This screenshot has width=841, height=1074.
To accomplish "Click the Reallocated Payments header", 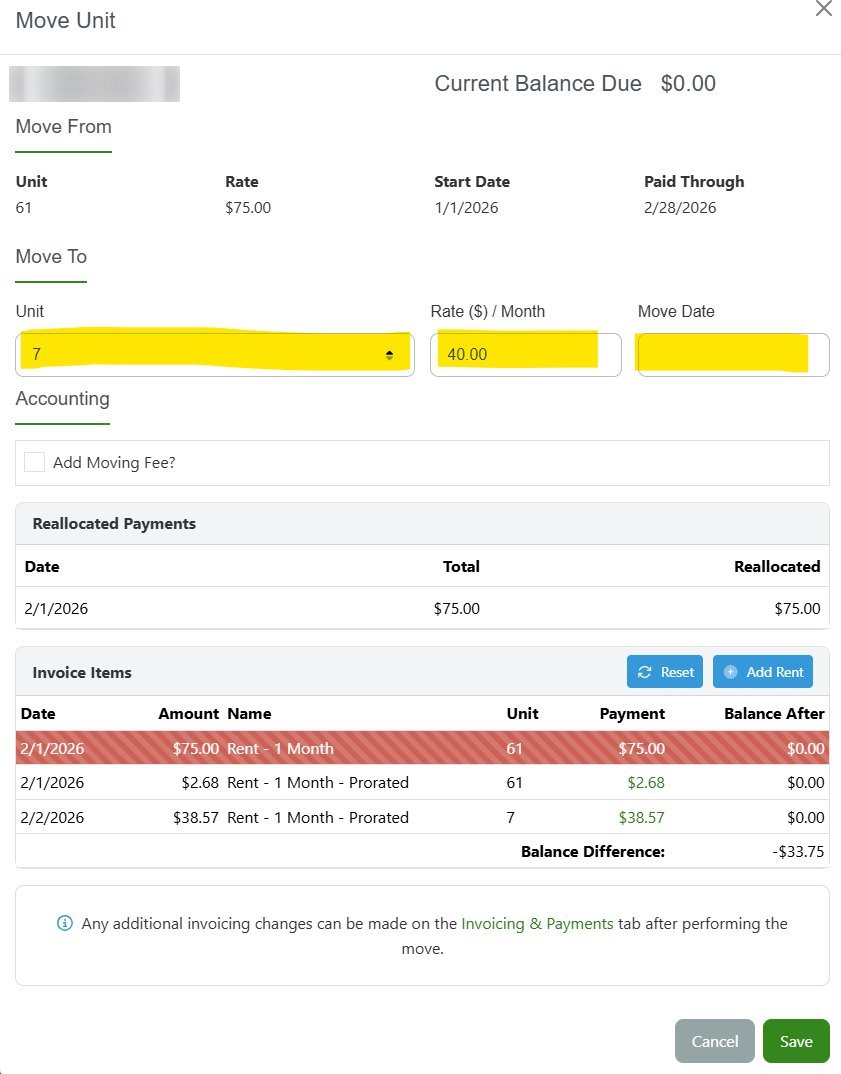I will click(x=114, y=523).
